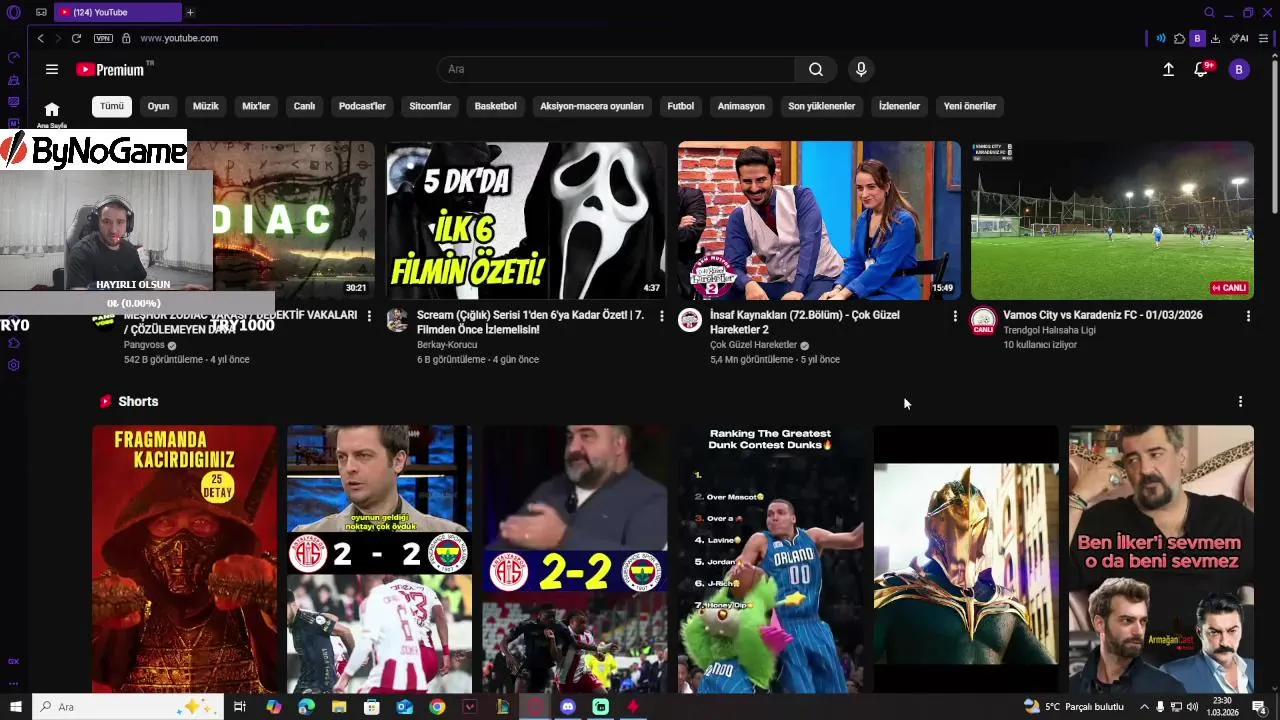Open Discord from the taskbar
1280x720 pixels.
pyautogui.click(x=568, y=707)
